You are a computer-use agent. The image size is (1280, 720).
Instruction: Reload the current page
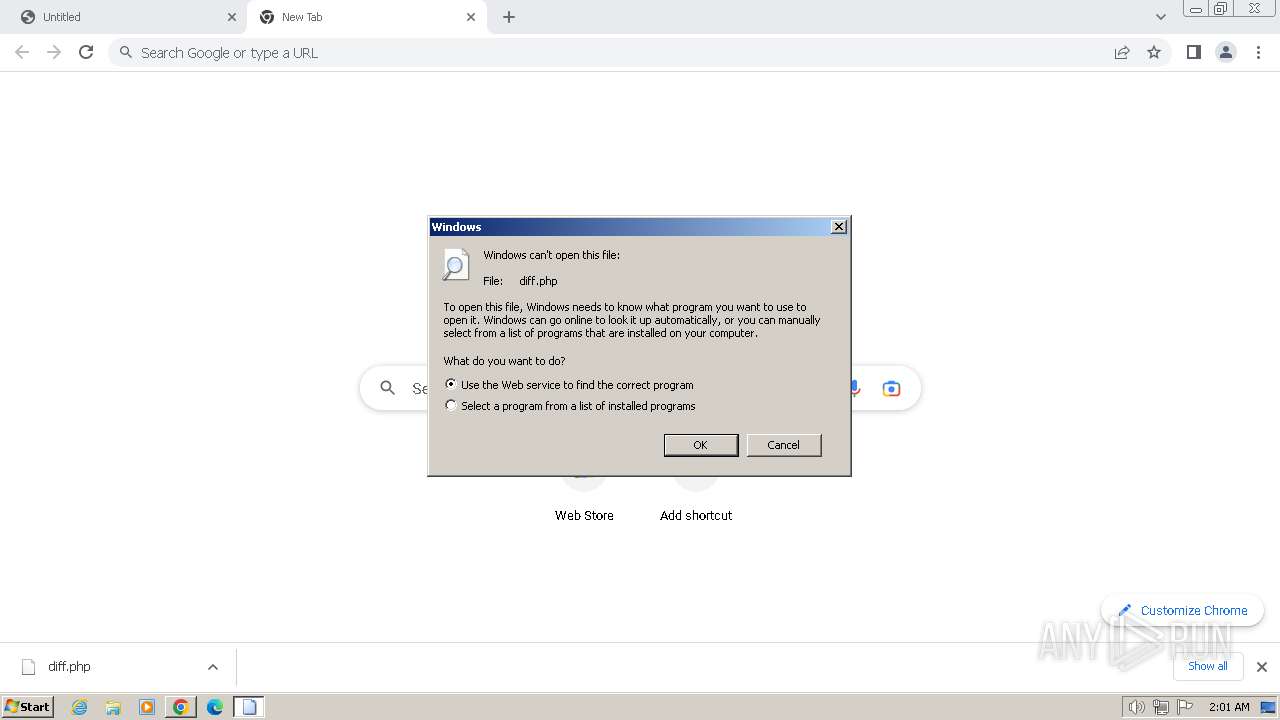(86, 52)
